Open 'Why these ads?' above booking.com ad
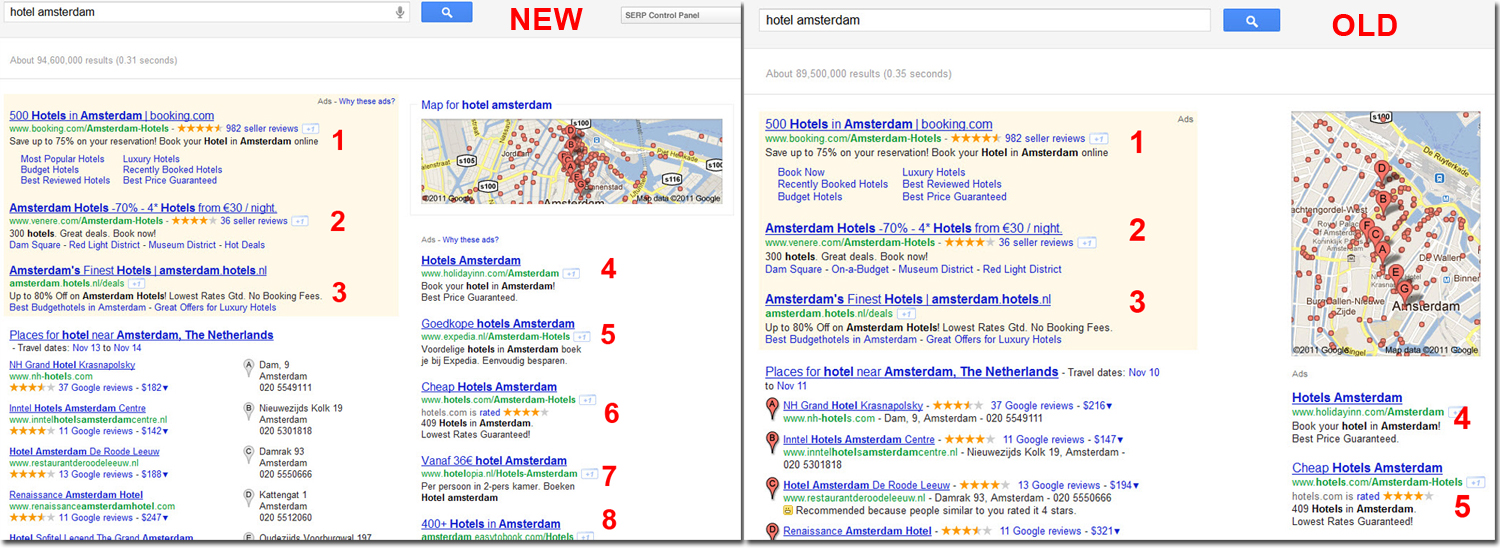This screenshot has height=549, width=1500. pyautogui.click(x=368, y=102)
